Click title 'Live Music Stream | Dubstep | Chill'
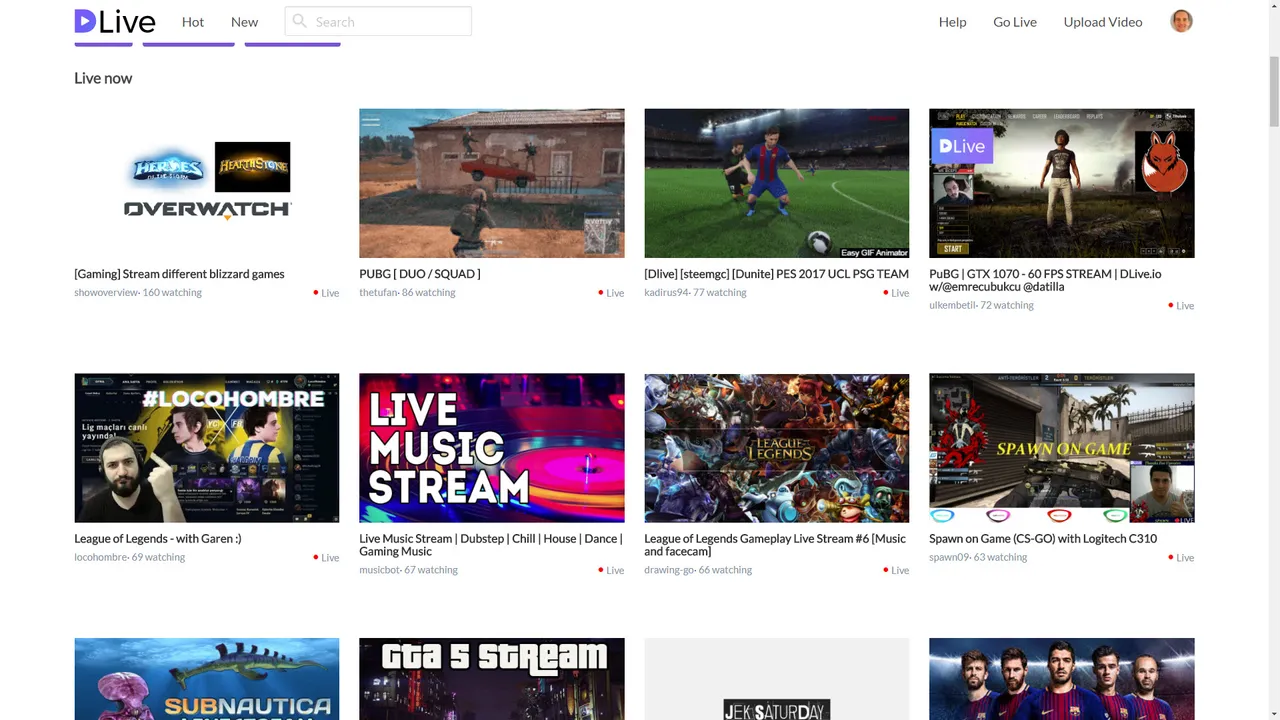Screen dimensions: 1280x720 point(491,545)
